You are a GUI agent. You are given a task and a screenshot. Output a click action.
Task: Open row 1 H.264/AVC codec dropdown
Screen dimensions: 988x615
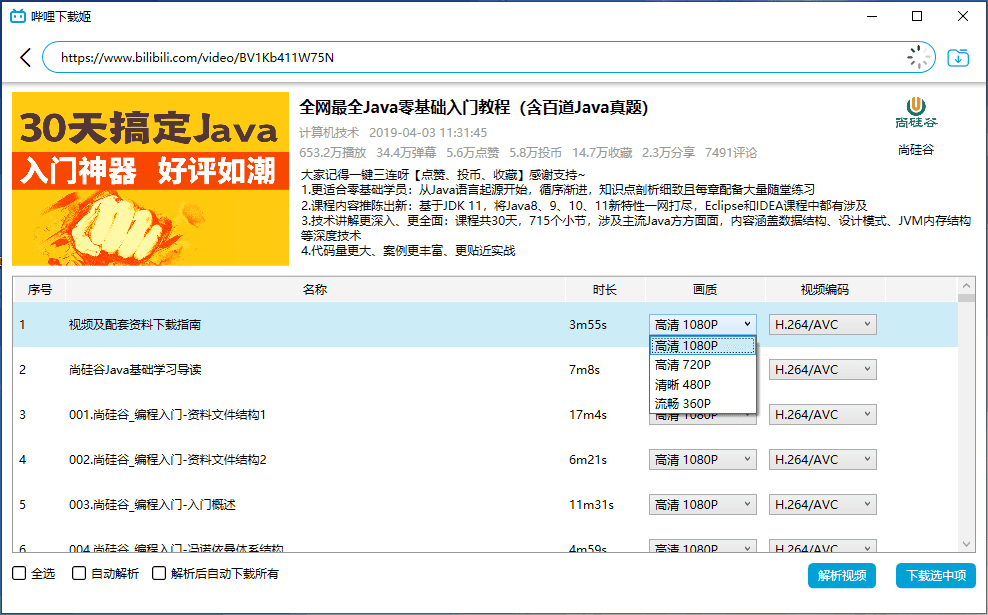[822, 325]
